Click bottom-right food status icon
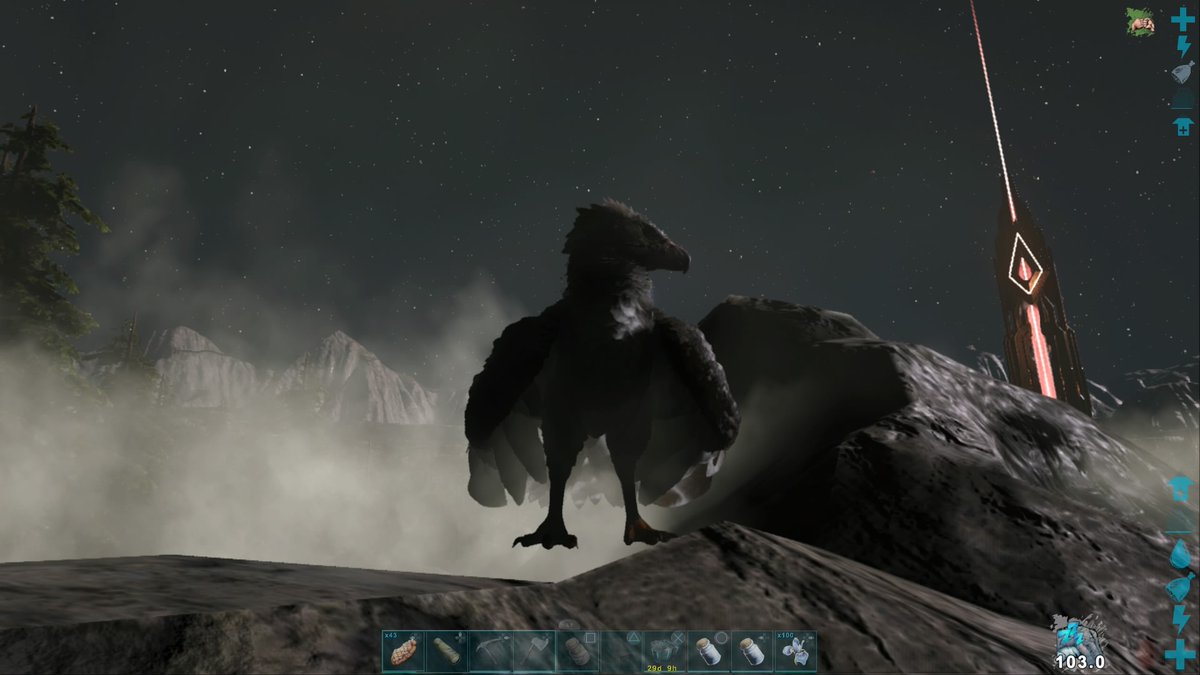Screen dimensions: 1200x675 [x=1180, y=588]
